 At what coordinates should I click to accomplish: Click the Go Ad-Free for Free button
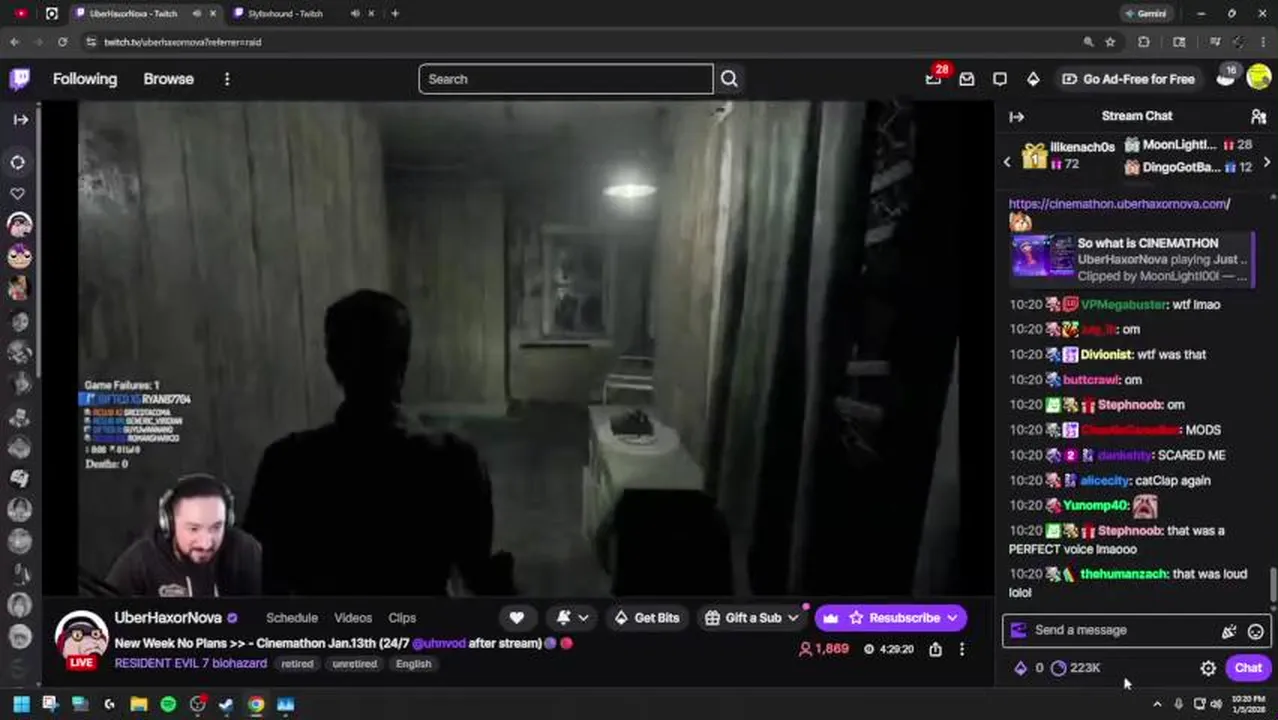[x=1128, y=79]
